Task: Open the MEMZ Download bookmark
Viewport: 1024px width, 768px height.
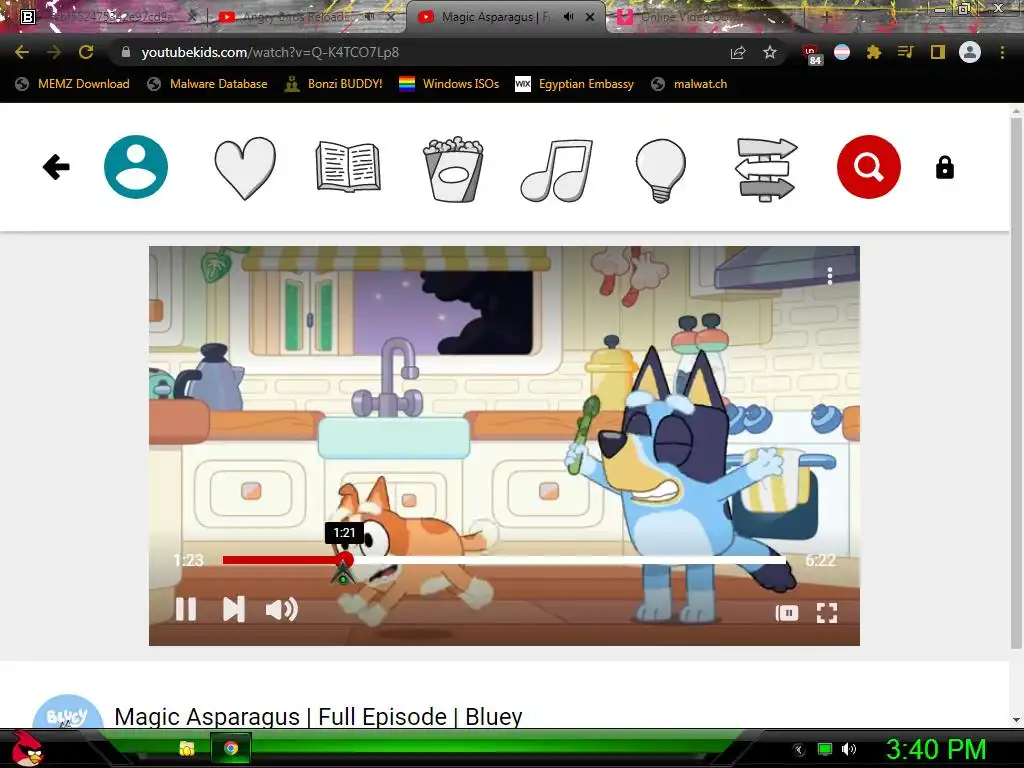Action: [x=72, y=84]
